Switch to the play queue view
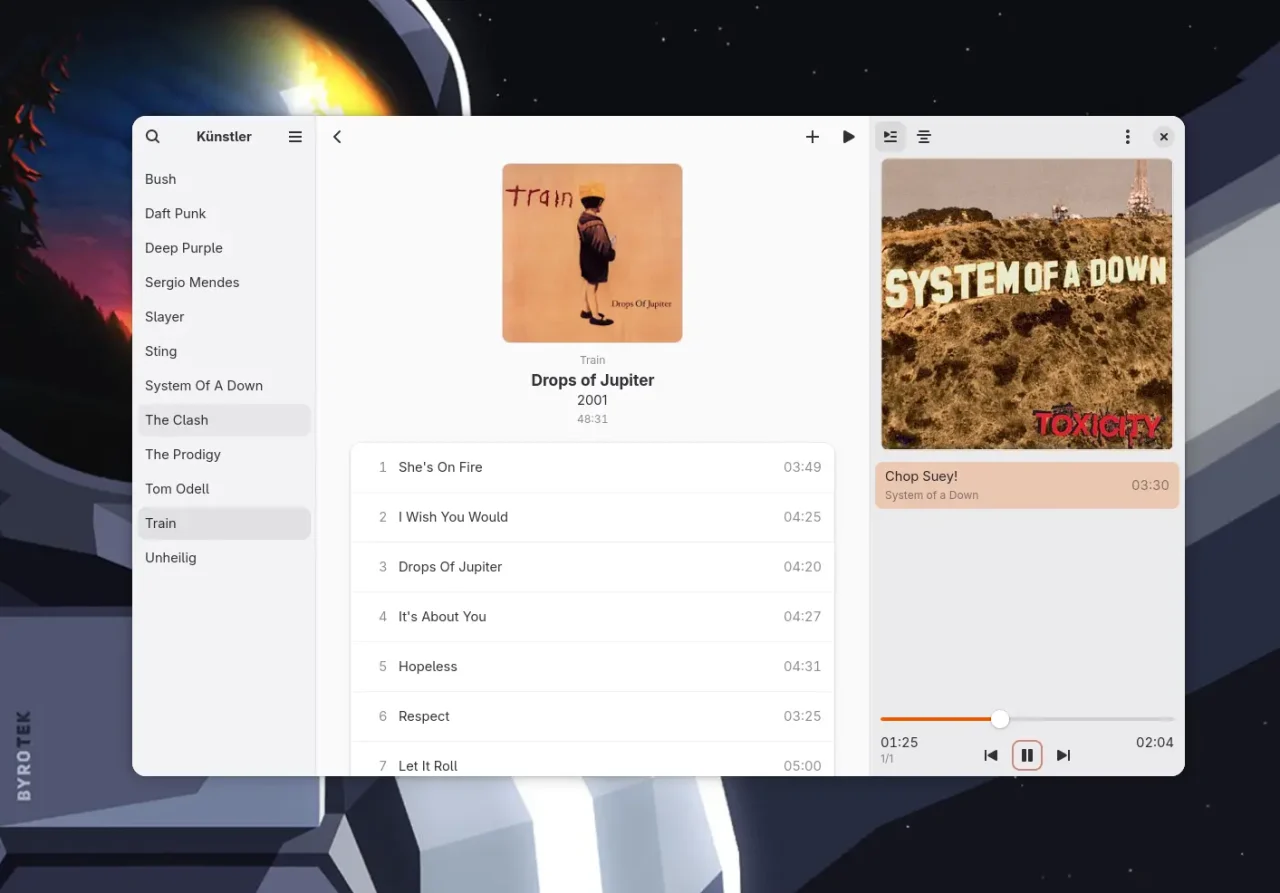 (x=890, y=136)
